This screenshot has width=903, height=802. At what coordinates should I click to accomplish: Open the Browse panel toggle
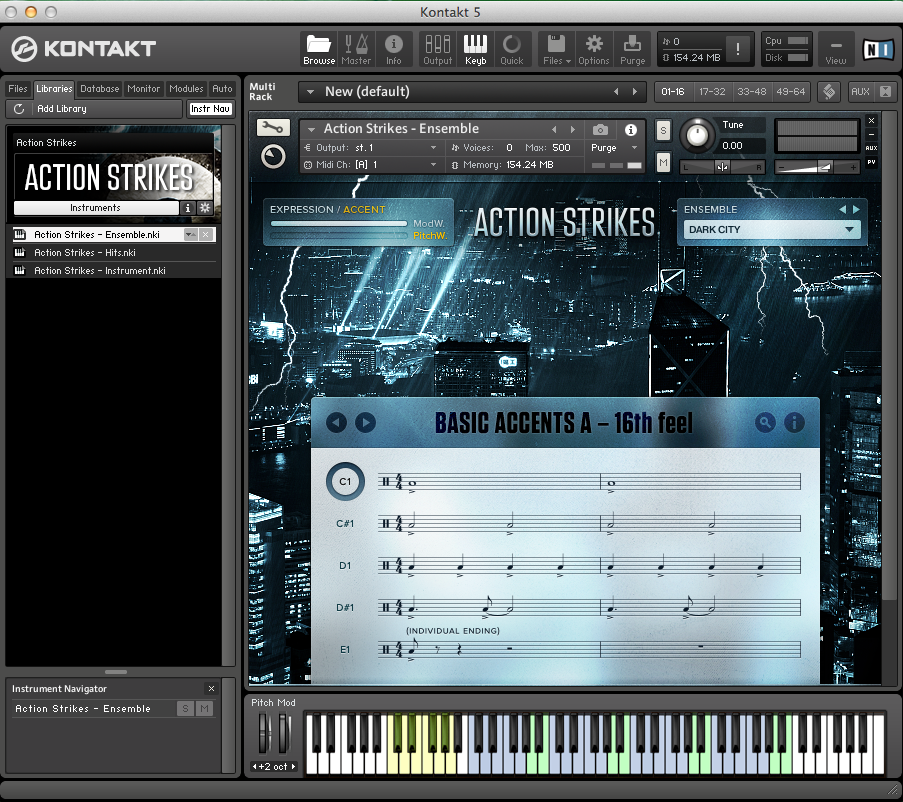point(318,50)
